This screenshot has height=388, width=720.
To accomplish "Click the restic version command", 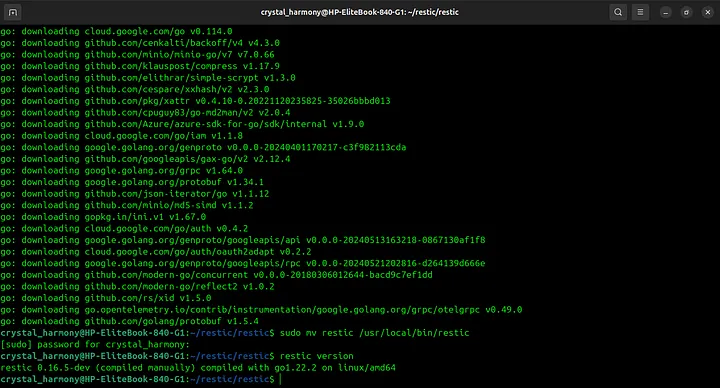I will [317, 356].
